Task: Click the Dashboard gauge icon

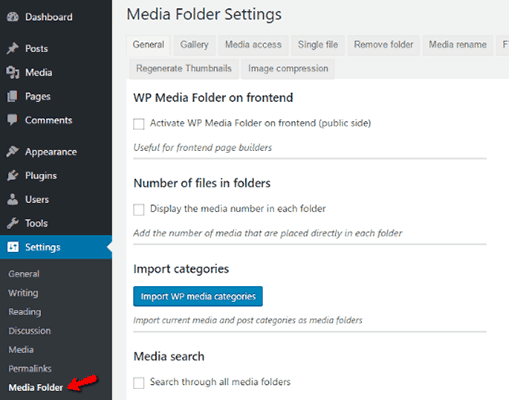Action: coord(13,17)
